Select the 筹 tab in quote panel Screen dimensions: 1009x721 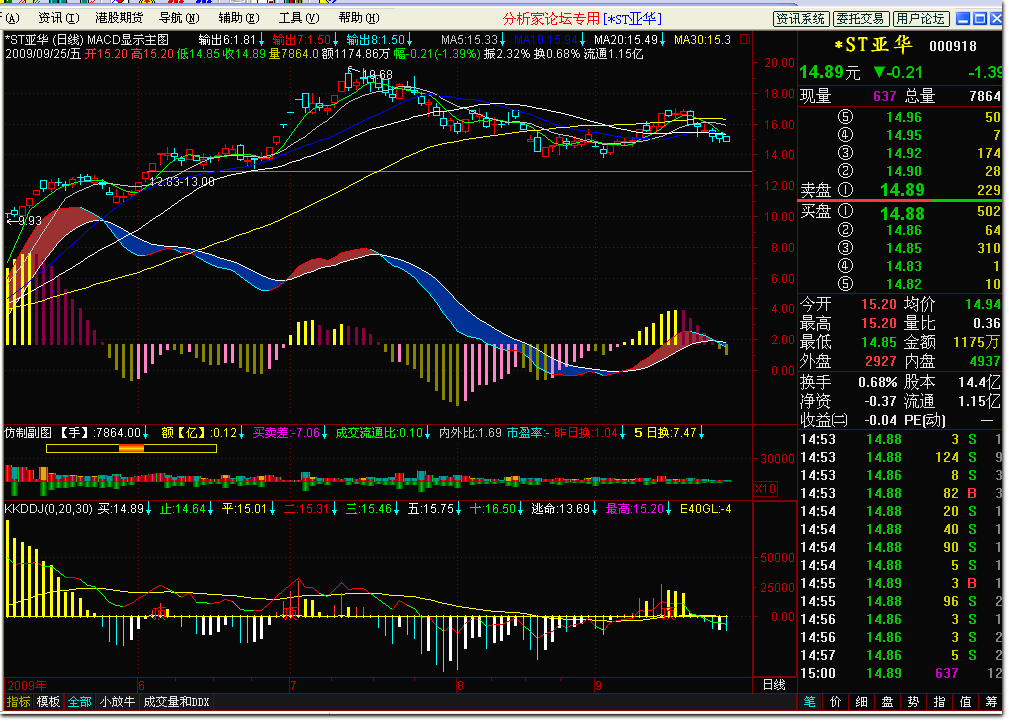[x=992, y=702]
